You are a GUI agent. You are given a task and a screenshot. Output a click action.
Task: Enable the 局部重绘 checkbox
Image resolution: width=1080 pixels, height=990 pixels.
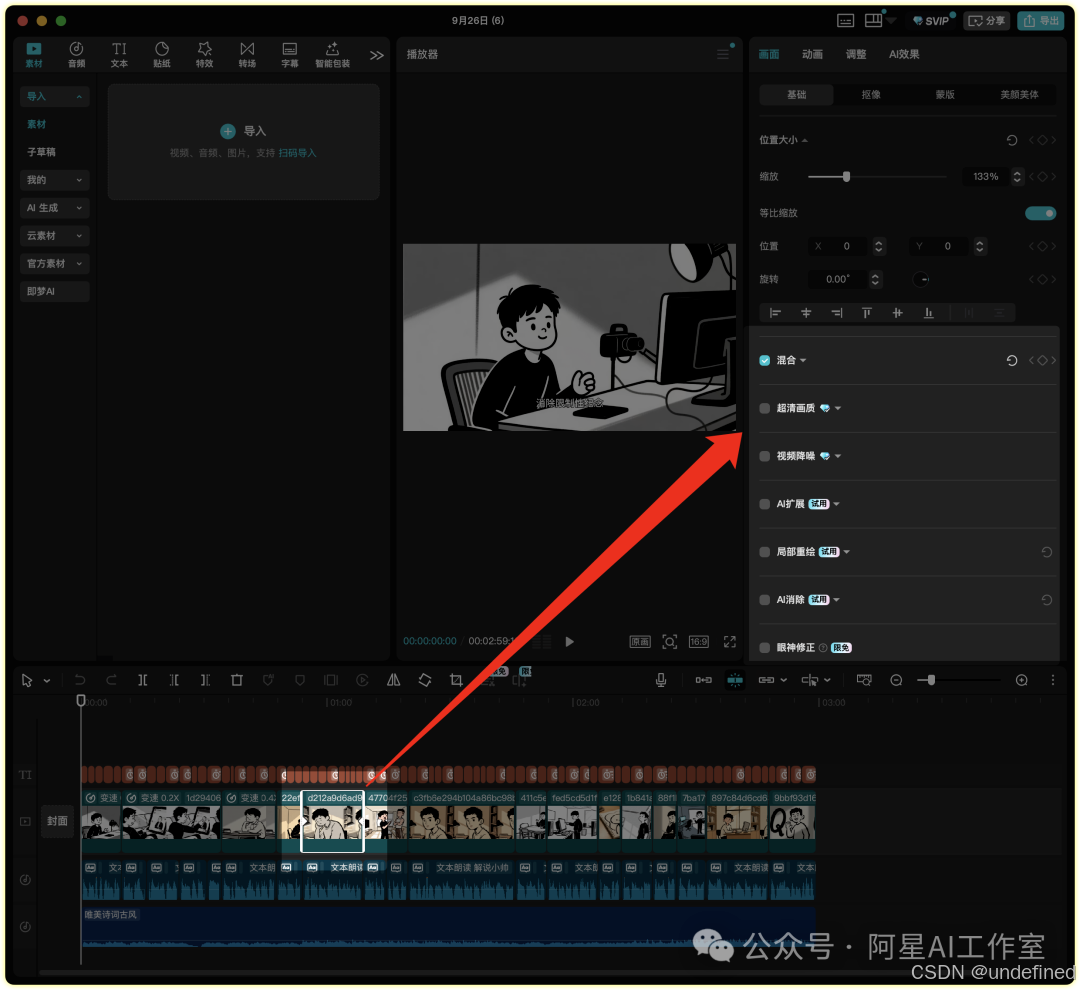765,552
